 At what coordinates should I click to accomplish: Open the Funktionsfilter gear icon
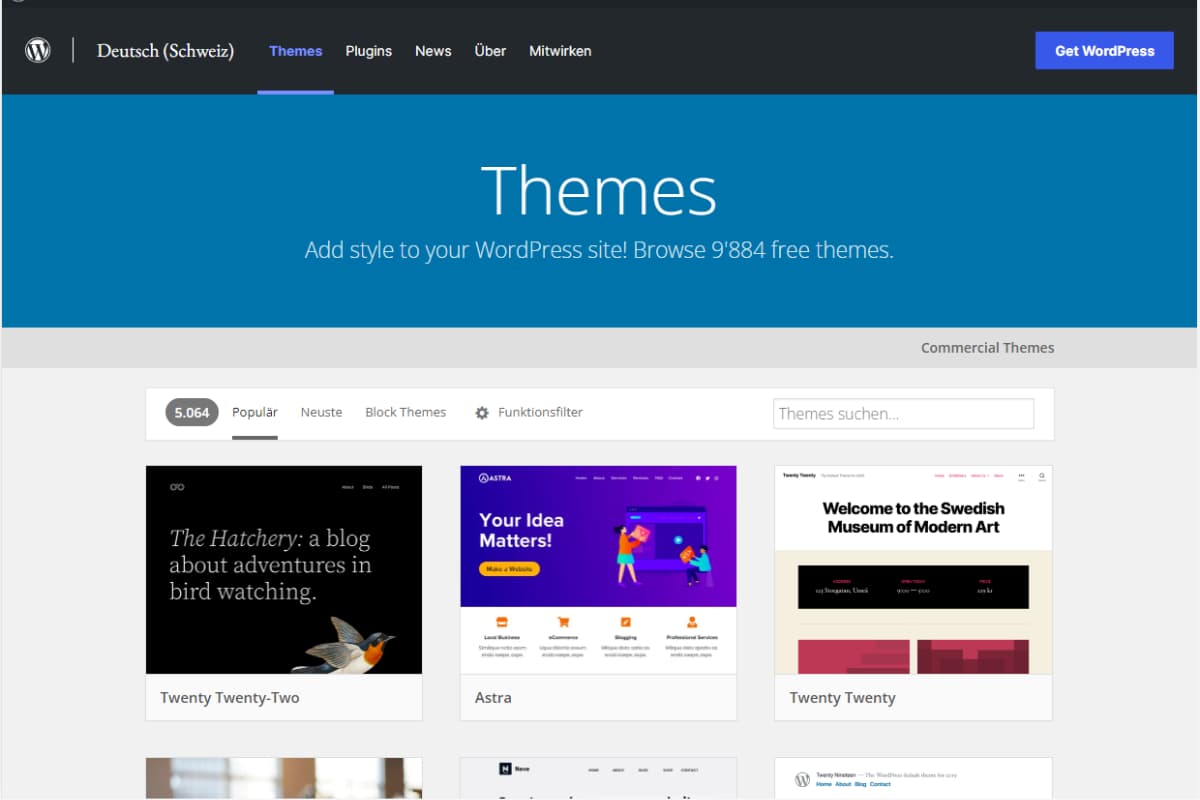[482, 412]
